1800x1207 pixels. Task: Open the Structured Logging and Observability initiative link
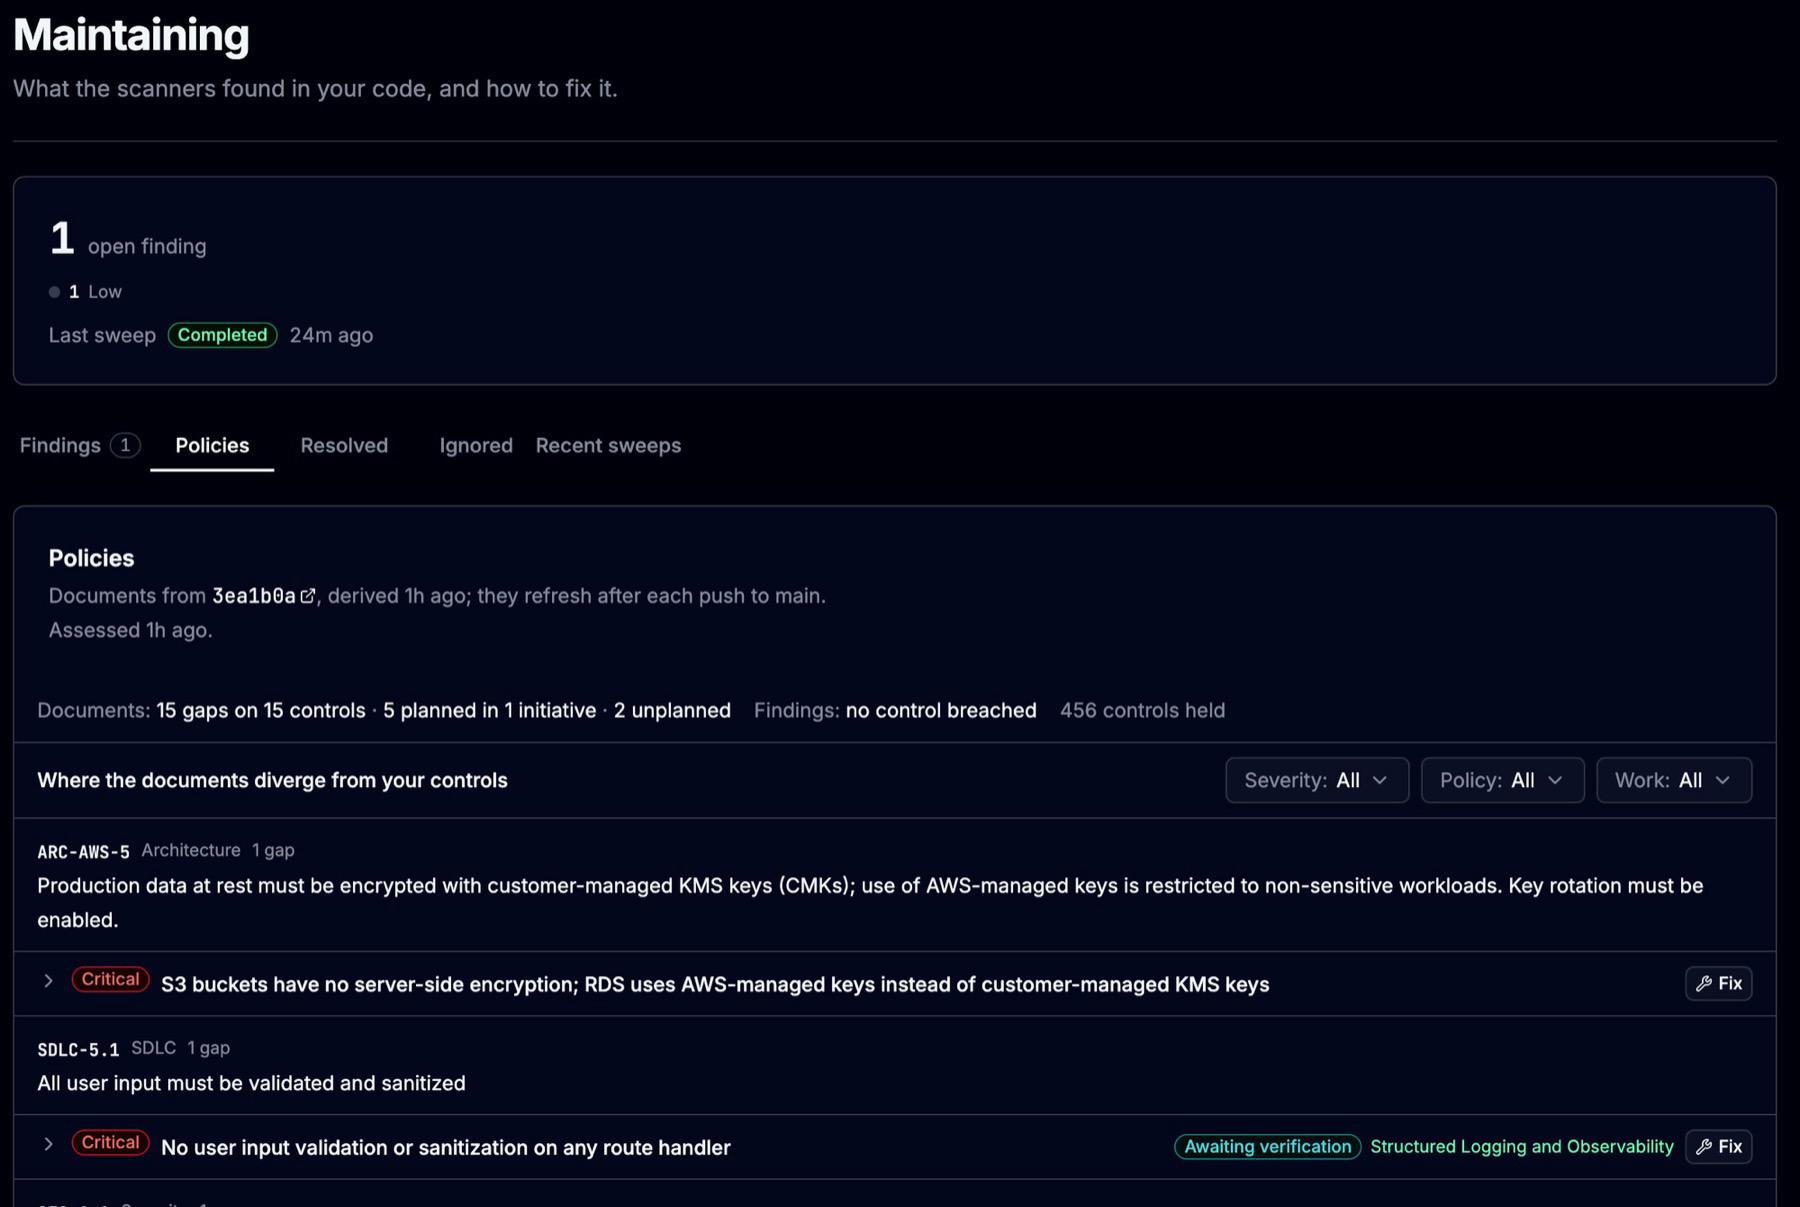1521,1146
